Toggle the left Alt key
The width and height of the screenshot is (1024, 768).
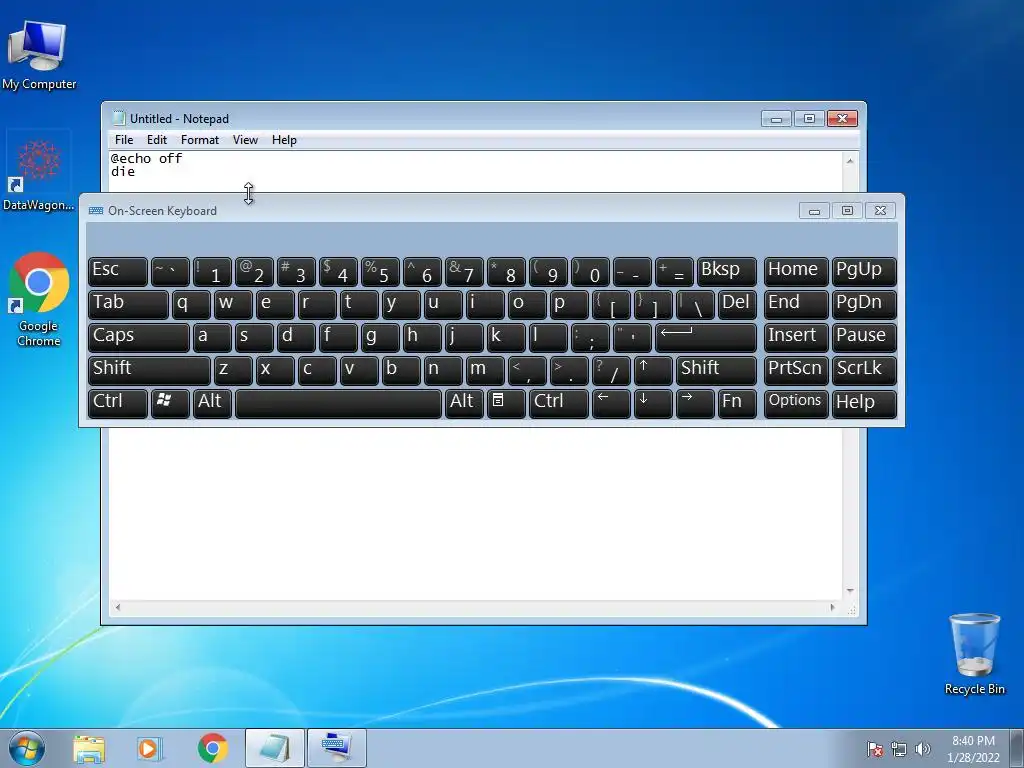click(212, 403)
